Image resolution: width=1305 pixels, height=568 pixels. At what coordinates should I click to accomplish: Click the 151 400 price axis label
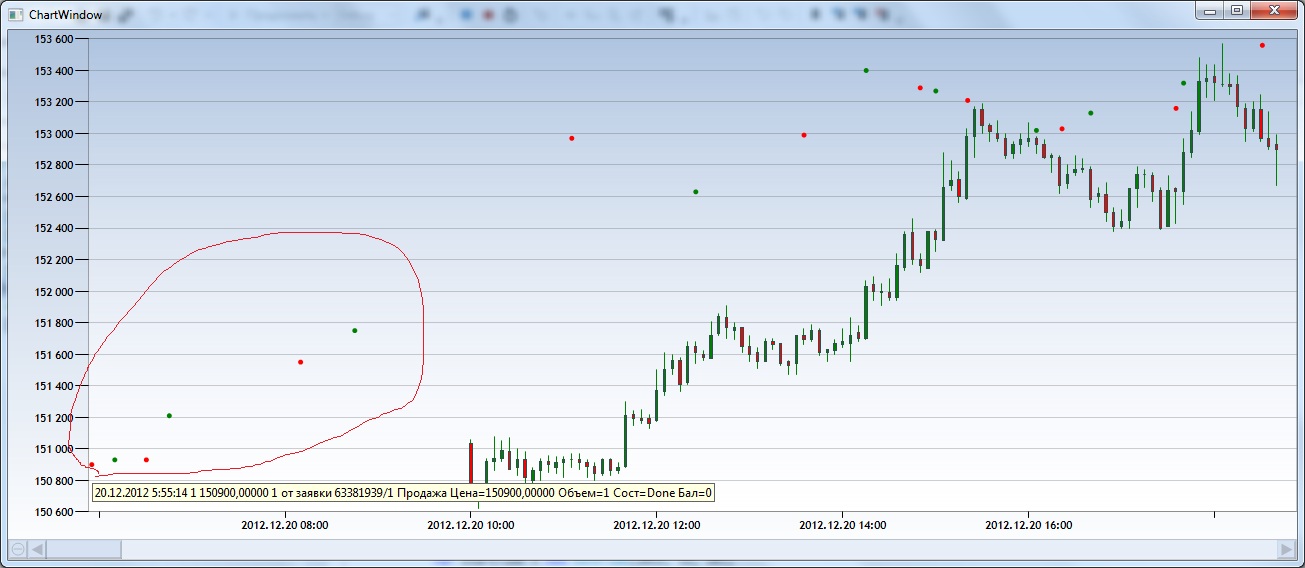[54, 386]
